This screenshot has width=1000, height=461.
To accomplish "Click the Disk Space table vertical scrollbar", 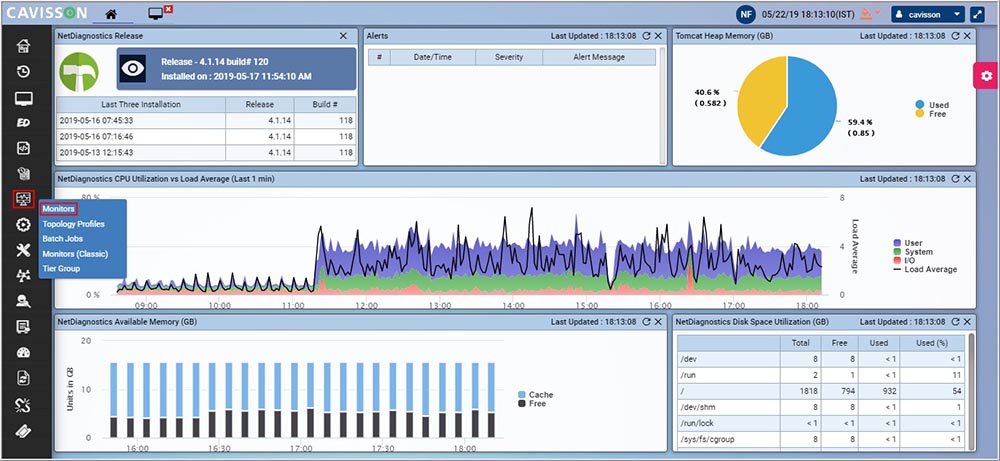I will pyautogui.click(x=971, y=390).
